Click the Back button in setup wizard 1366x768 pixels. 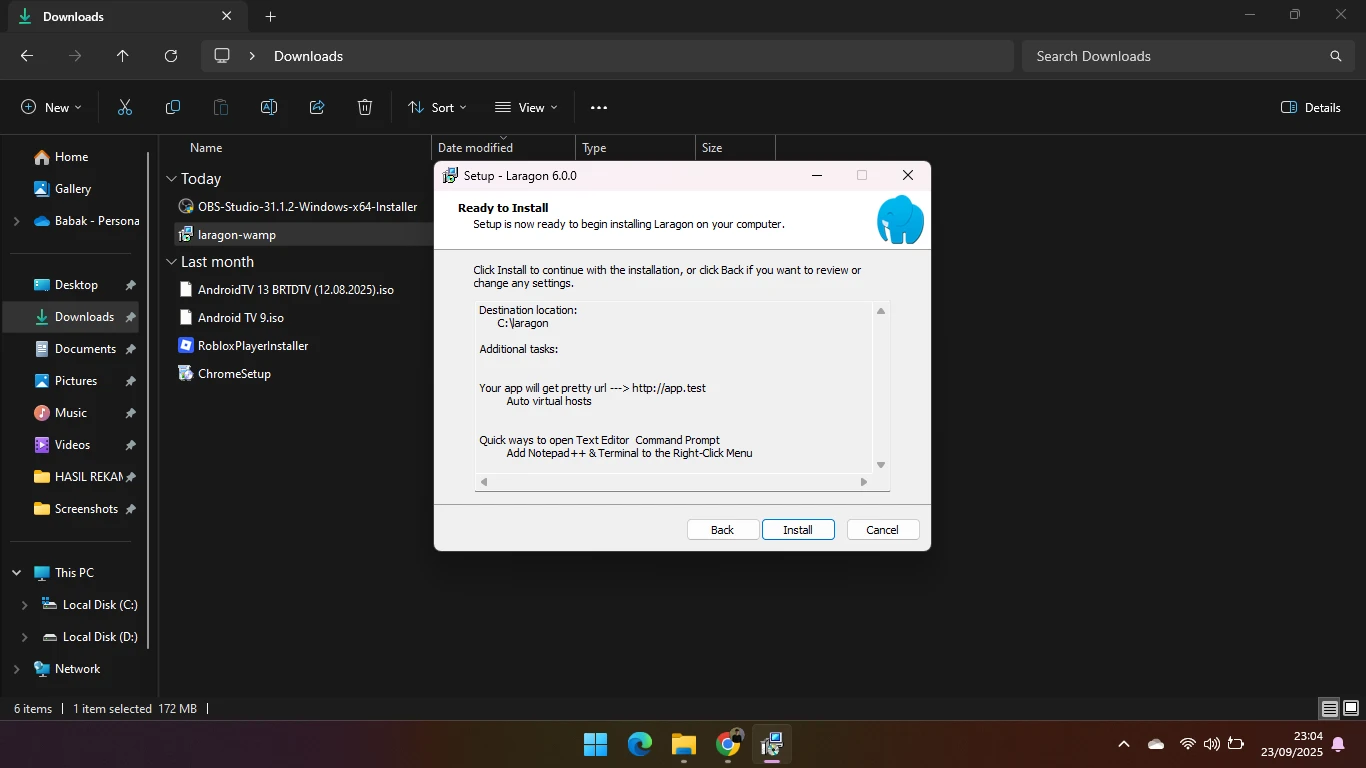(x=722, y=530)
